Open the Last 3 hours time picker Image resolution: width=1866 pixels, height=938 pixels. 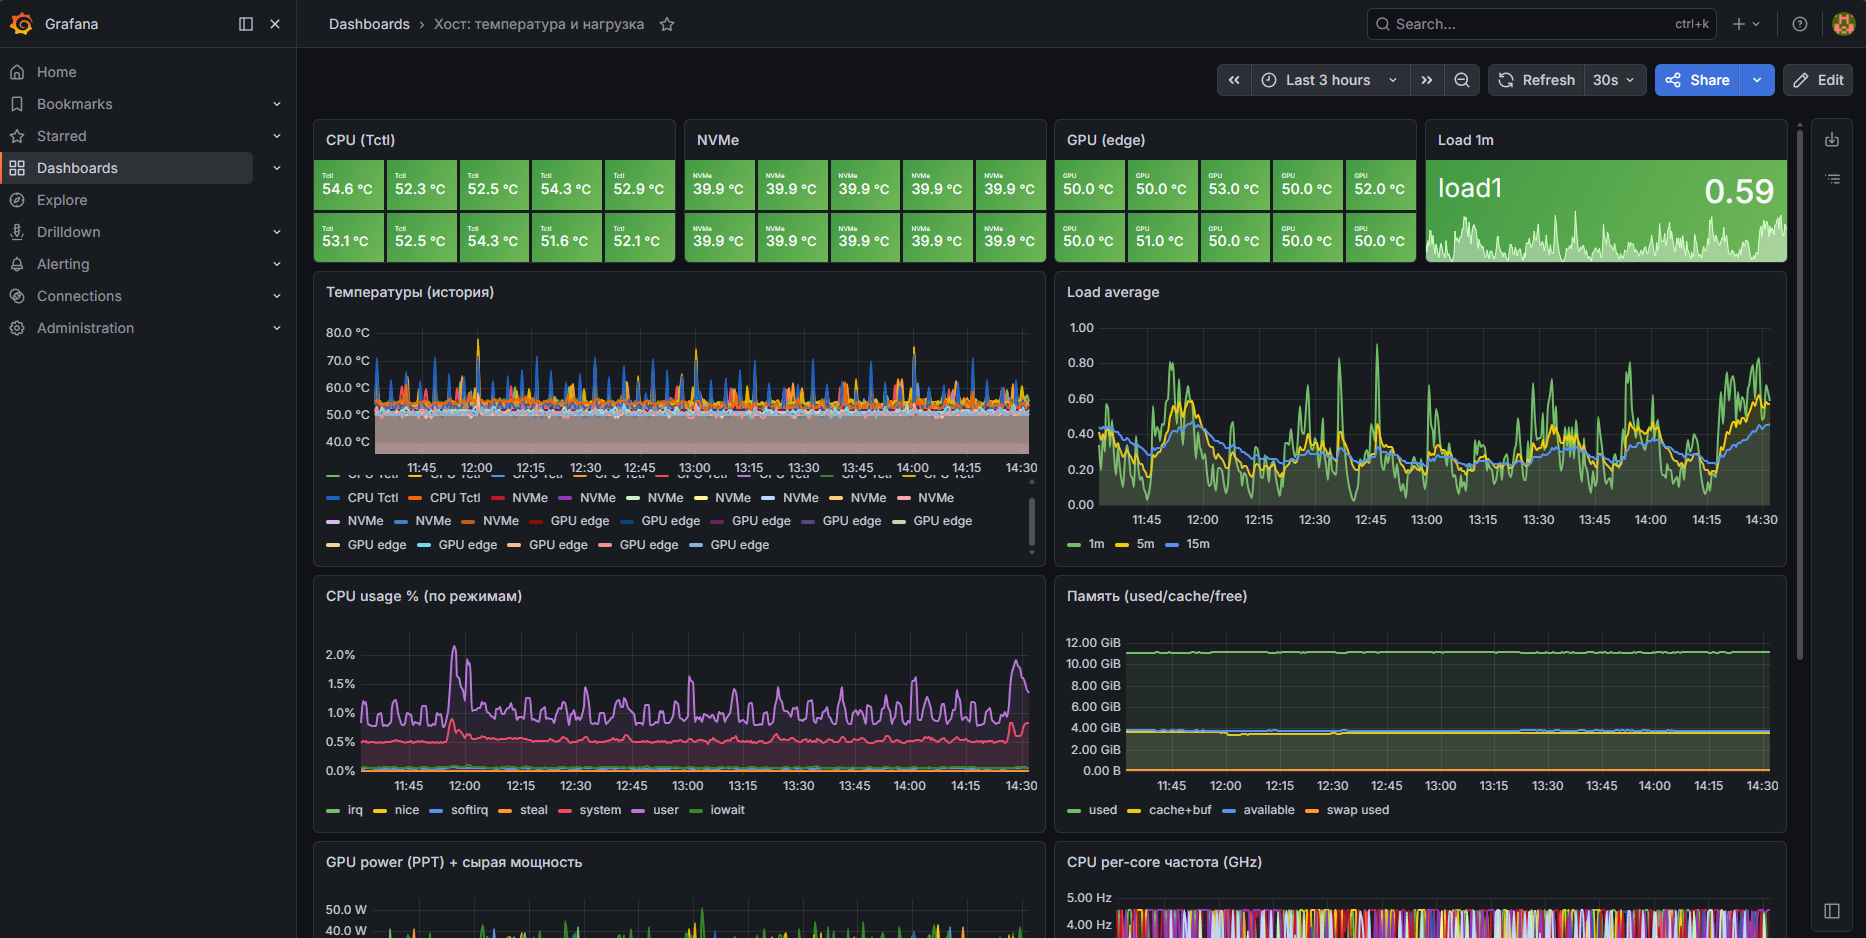[x=1330, y=80]
